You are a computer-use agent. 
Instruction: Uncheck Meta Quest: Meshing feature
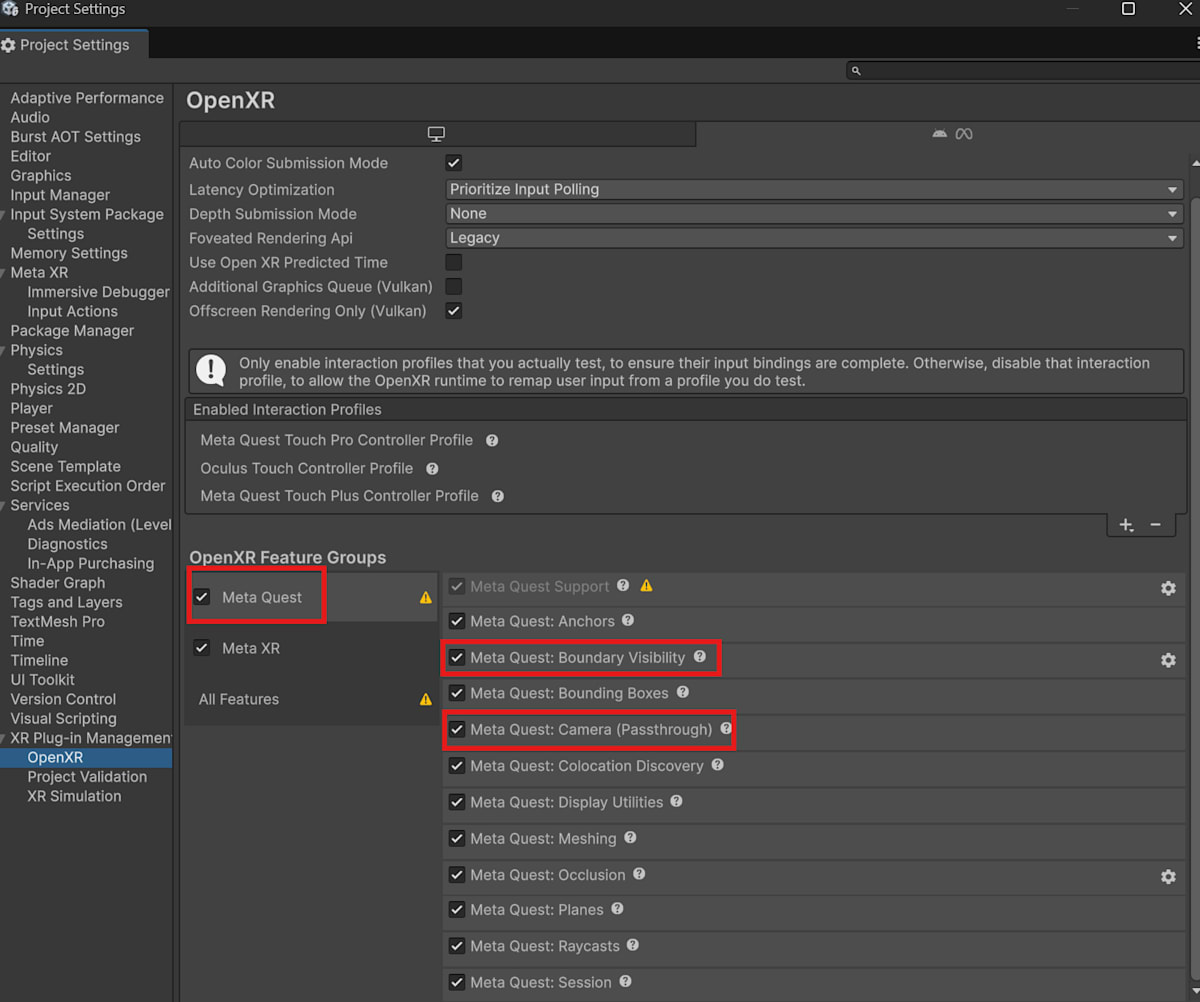[x=457, y=838]
